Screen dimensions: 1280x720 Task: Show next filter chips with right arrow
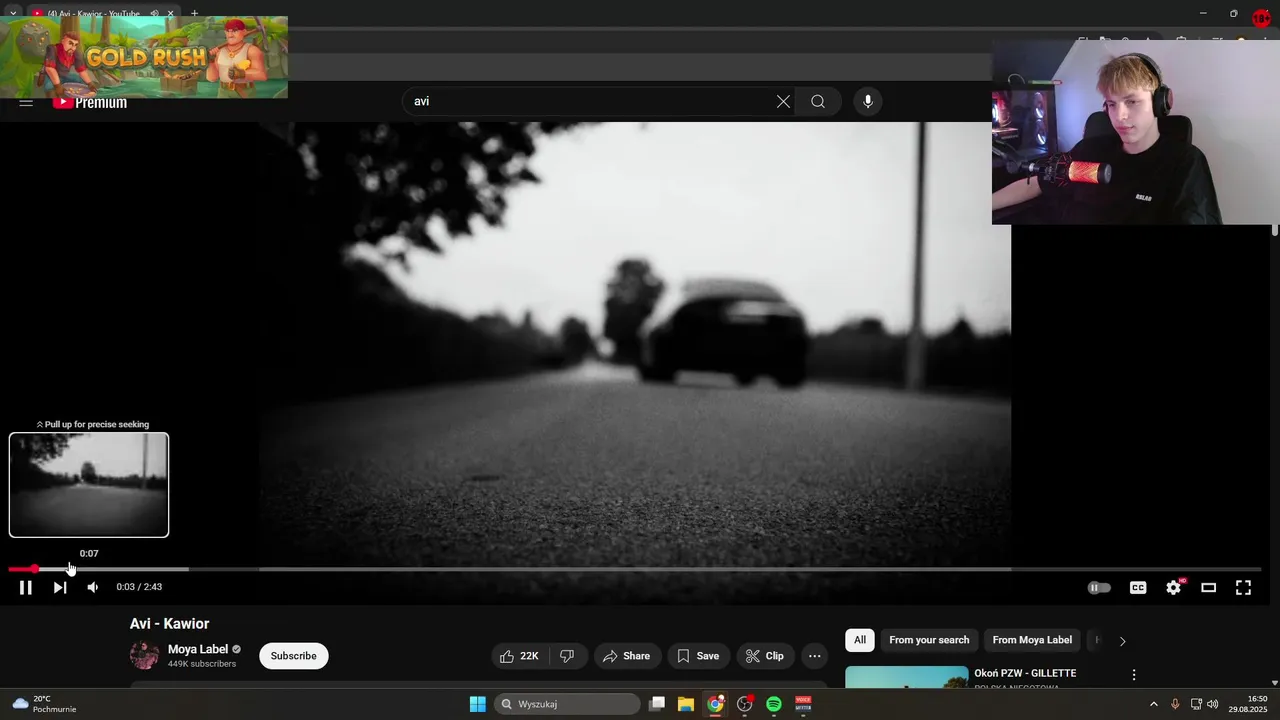[1122, 641]
